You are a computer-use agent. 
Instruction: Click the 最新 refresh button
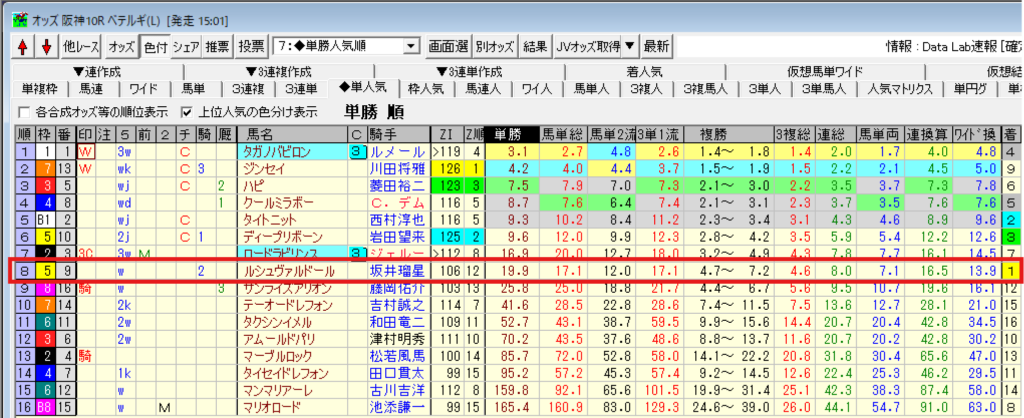click(656, 46)
